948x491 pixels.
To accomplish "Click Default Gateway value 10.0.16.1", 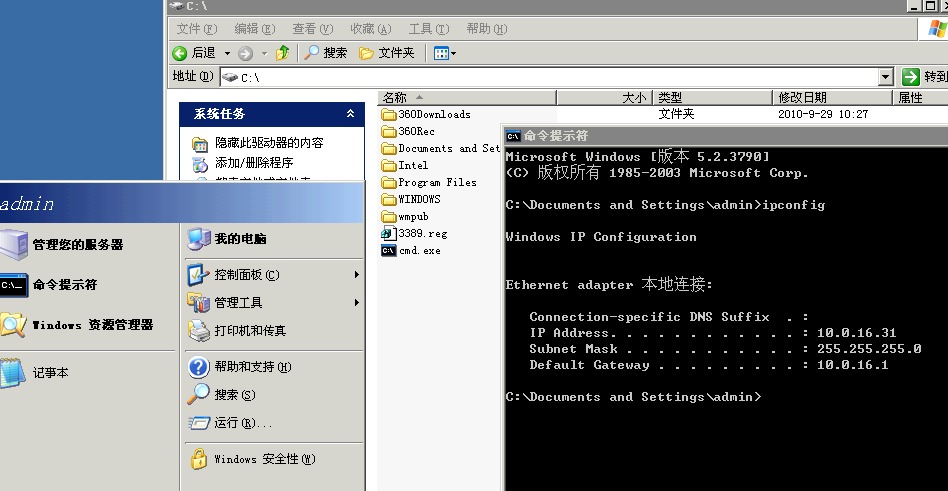I will coord(852,365).
